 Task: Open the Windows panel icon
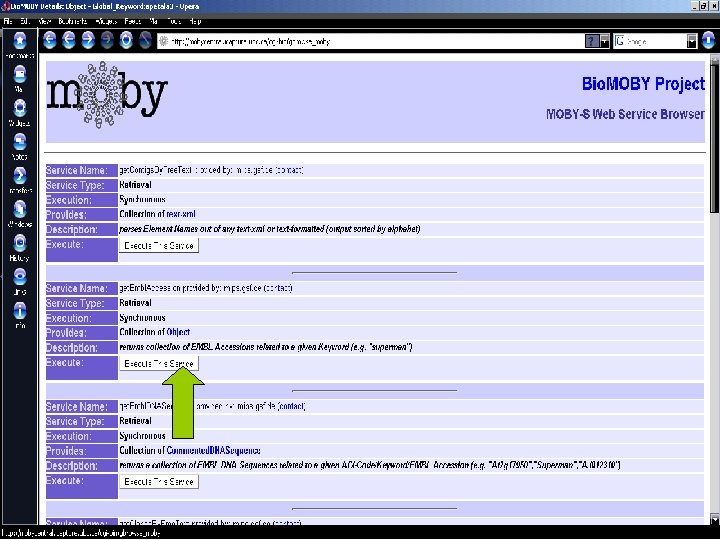click(x=19, y=209)
